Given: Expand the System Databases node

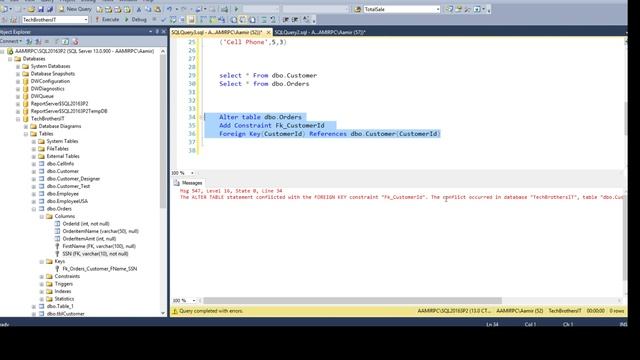Looking at the screenshot, I should coord(18,66).
